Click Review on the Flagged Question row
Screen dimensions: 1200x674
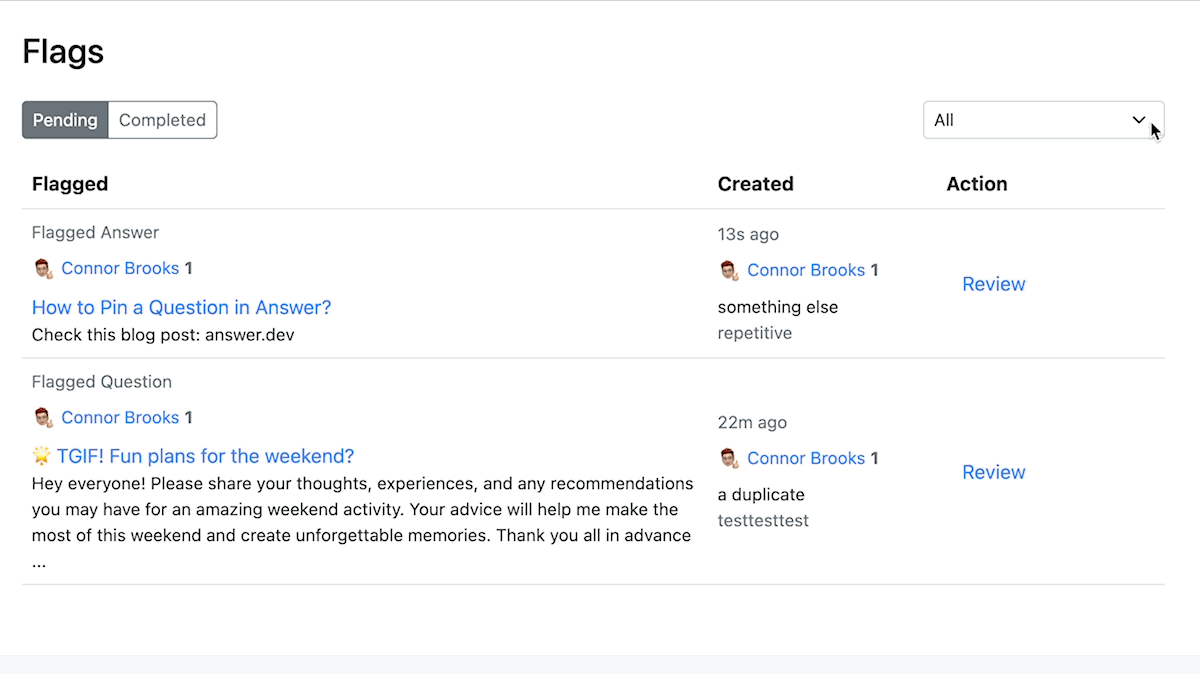pos(993,472)
